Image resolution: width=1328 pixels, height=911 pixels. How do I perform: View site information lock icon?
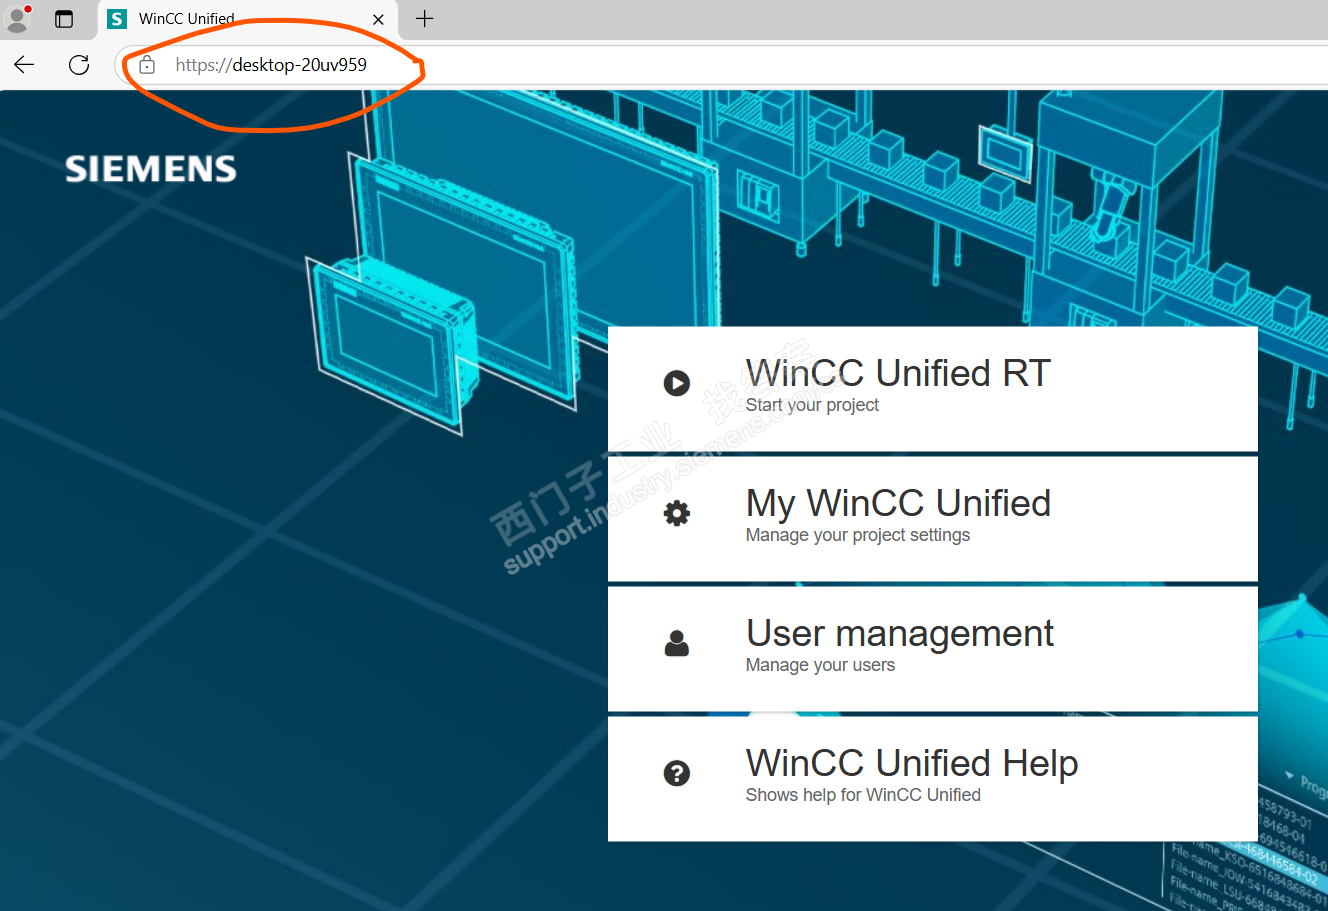[147, 65]
